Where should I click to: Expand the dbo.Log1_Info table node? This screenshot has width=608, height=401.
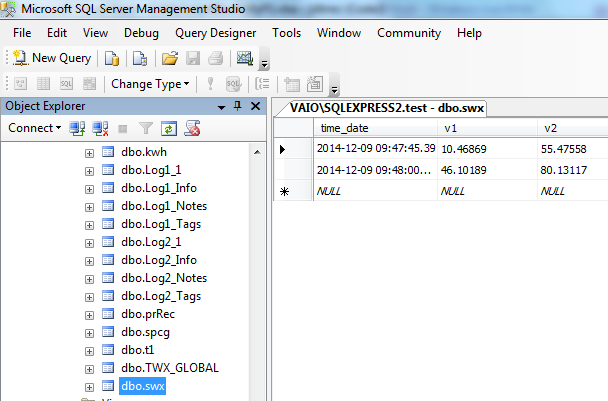click(90, 189)
